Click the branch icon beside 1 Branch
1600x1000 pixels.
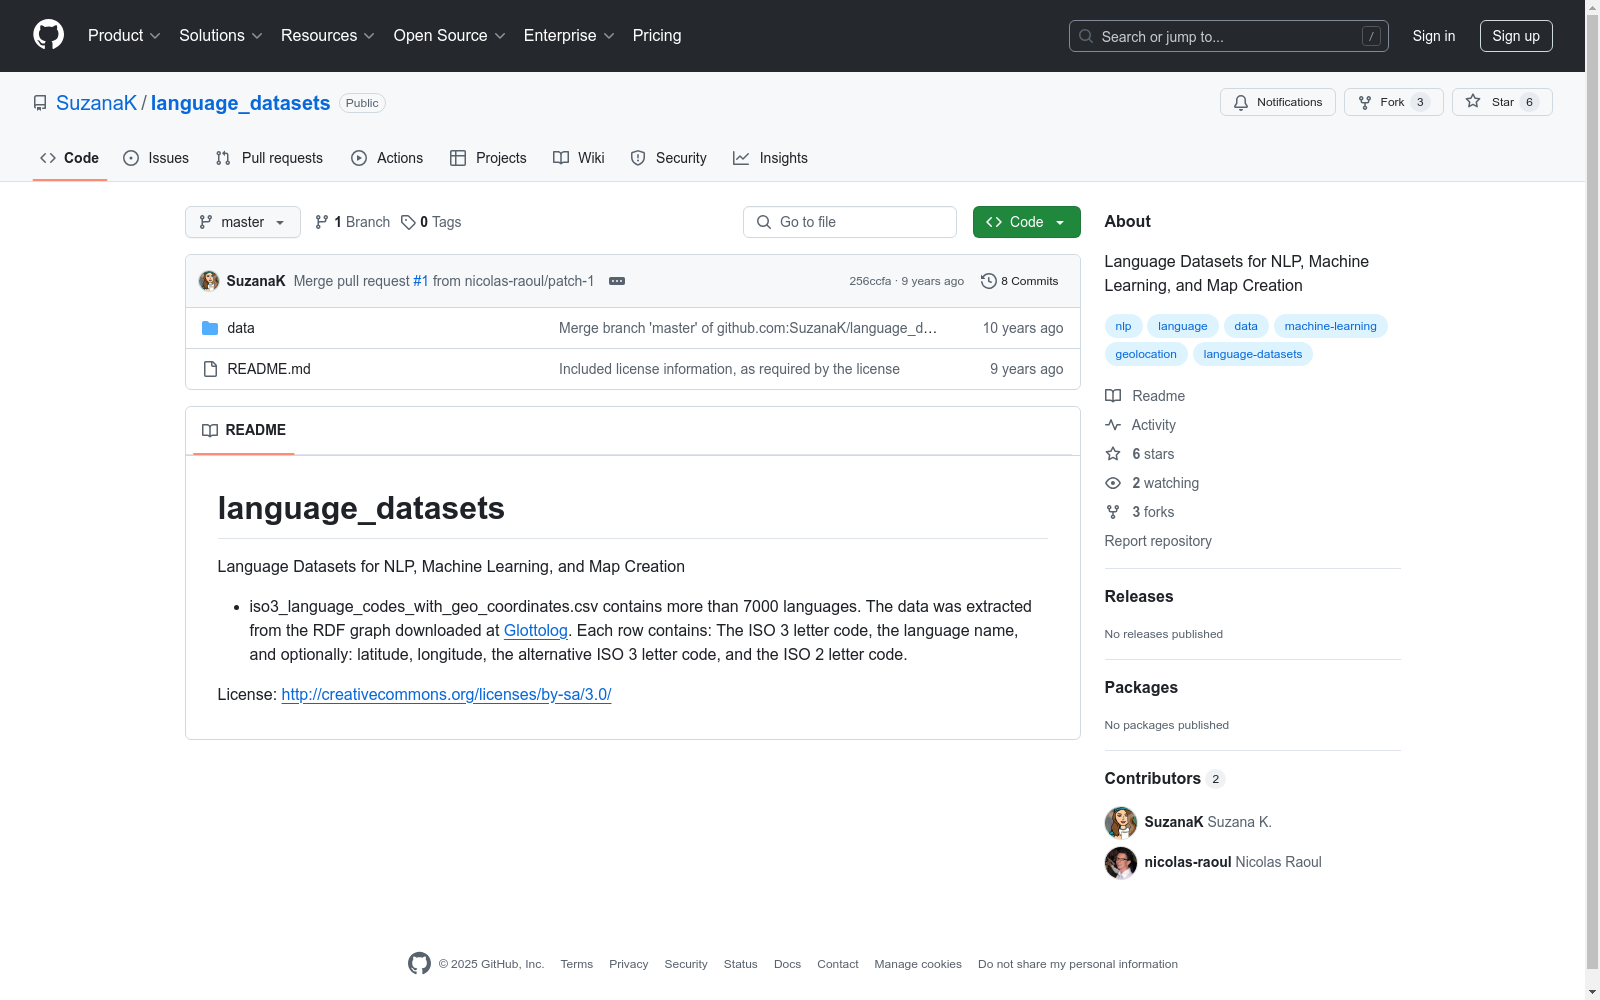pos(322,222)
